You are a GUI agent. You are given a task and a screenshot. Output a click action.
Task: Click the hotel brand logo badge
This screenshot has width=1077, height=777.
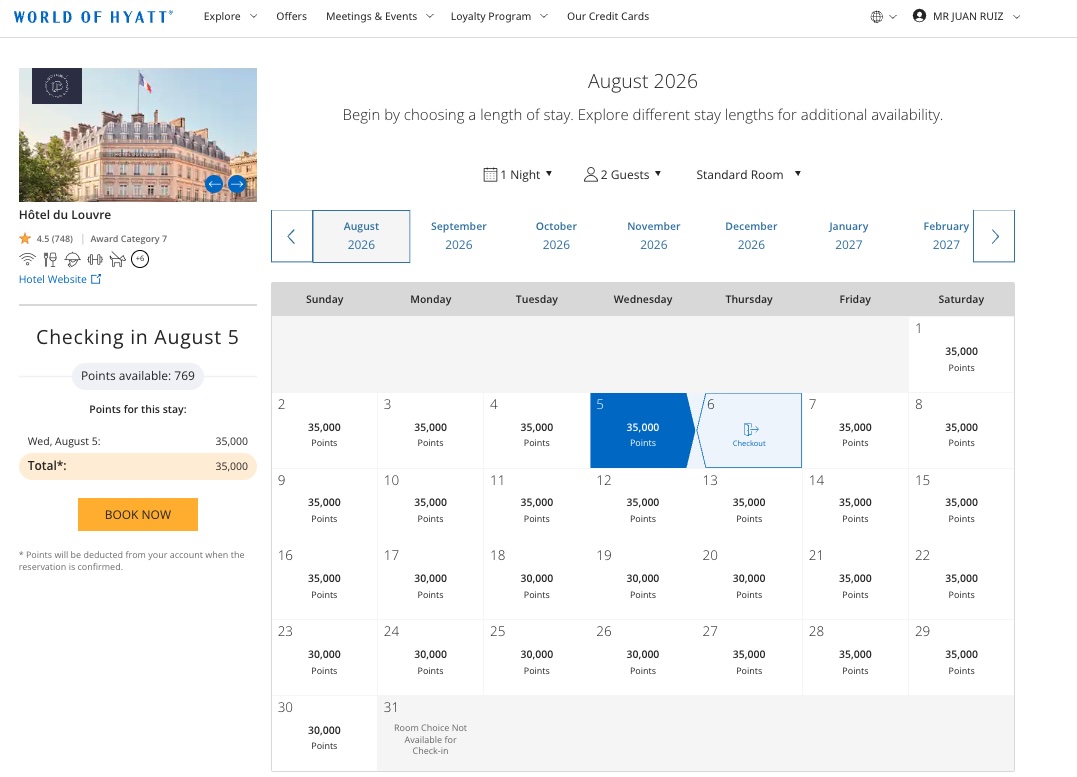(57, 86)
